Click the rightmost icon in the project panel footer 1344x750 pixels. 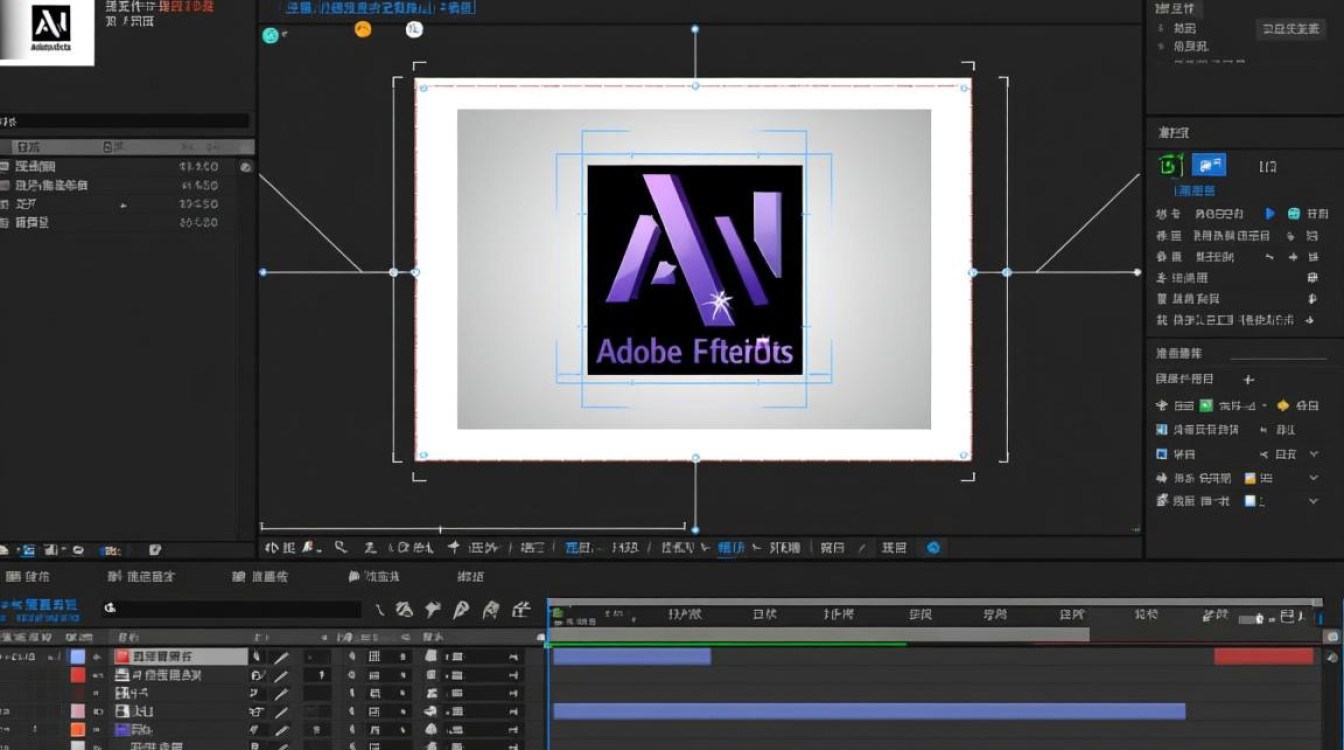pos(155,550)
